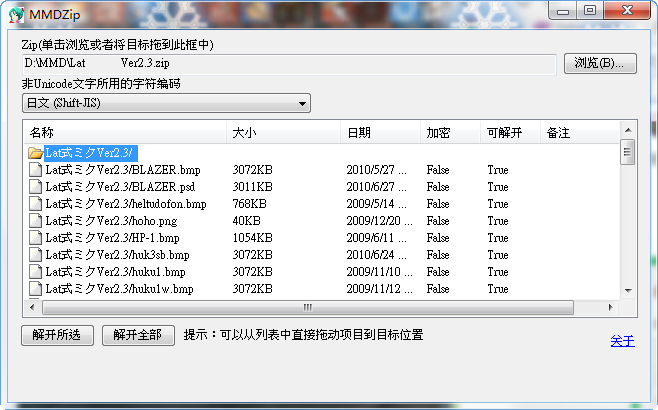Select the Lat式ミクVer2.3/huku1w.bmp file name
Image resolution: width=658 pixels, height=410 pixels.
120,289
